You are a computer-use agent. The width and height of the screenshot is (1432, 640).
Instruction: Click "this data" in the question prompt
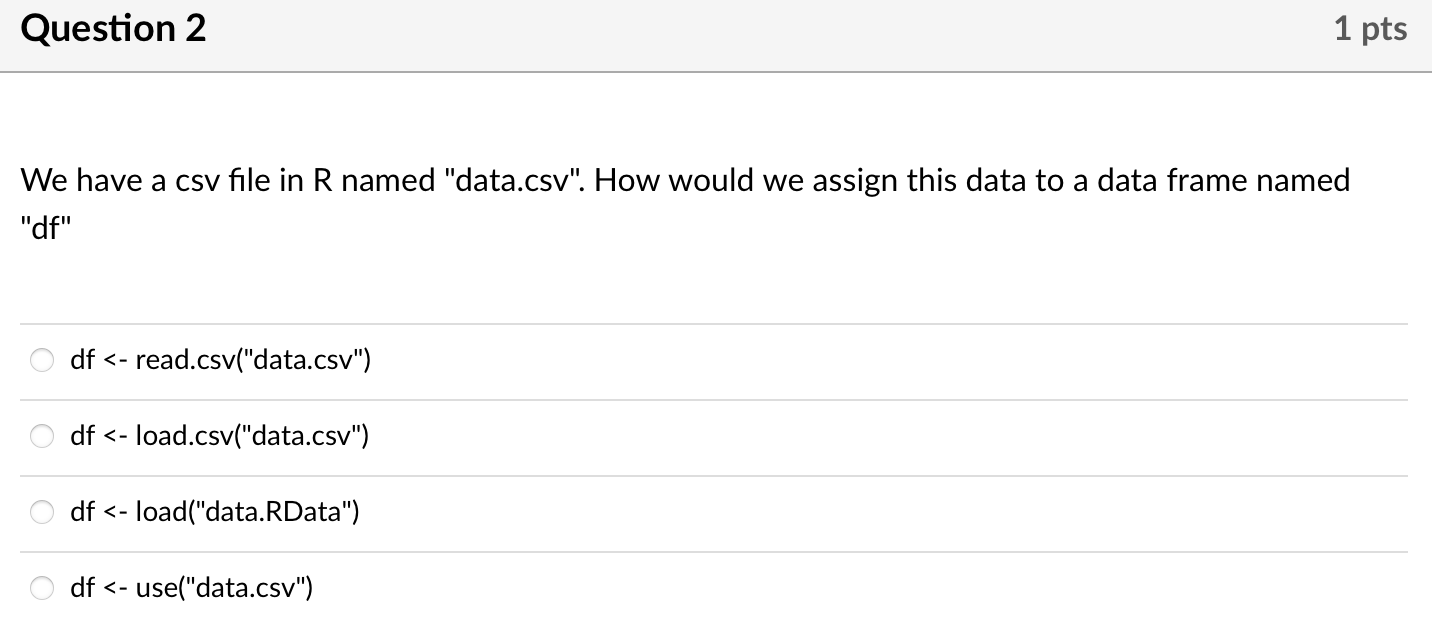click(x=957, y=181)
